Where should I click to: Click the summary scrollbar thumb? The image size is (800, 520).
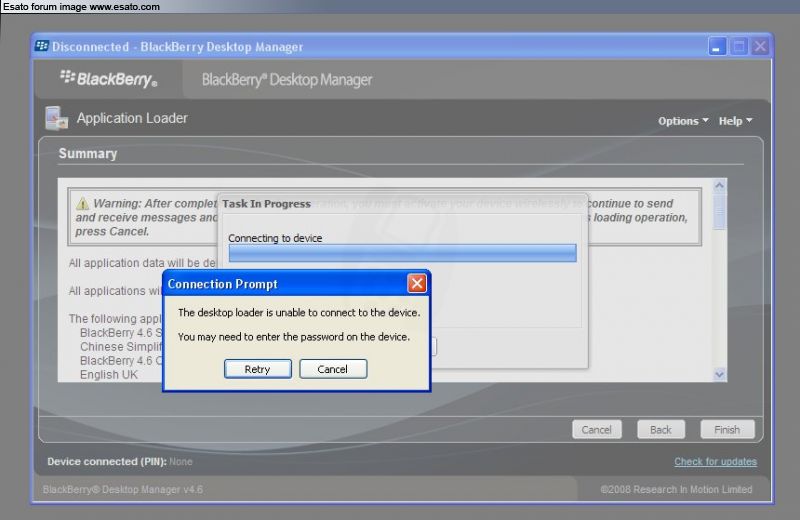pyautogui.click(x=719, y=211)
